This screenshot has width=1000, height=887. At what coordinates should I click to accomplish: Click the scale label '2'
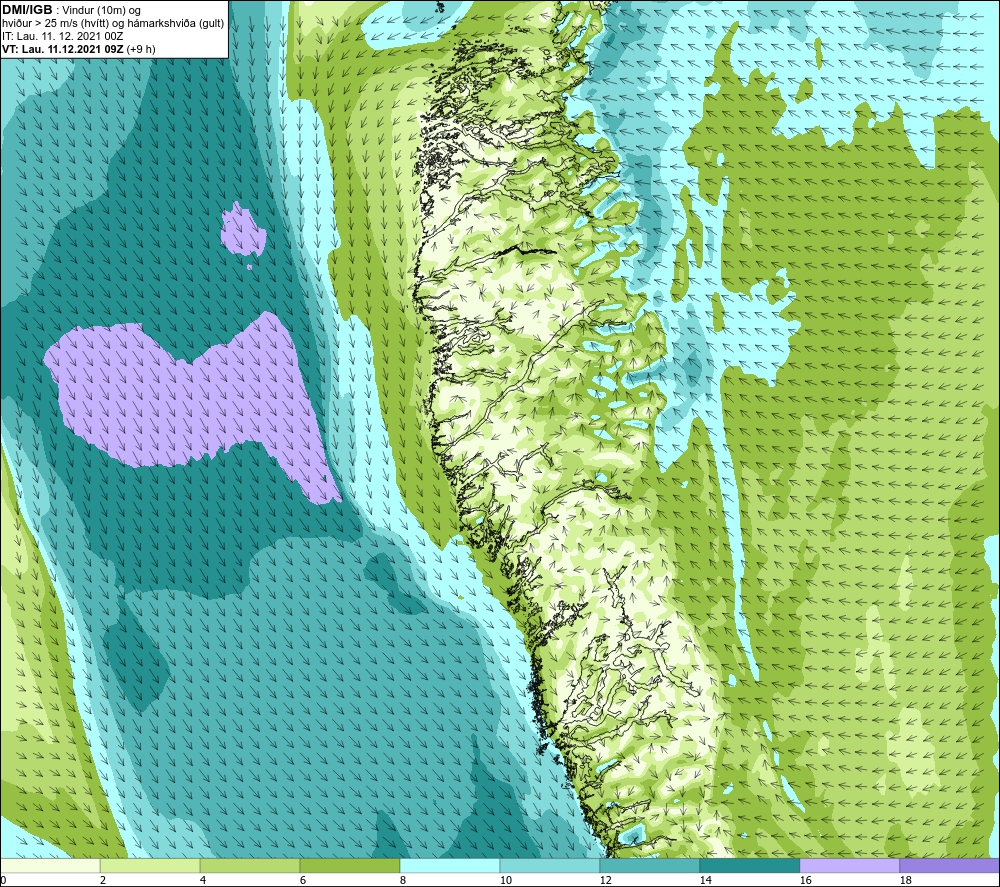pos(103,880)
